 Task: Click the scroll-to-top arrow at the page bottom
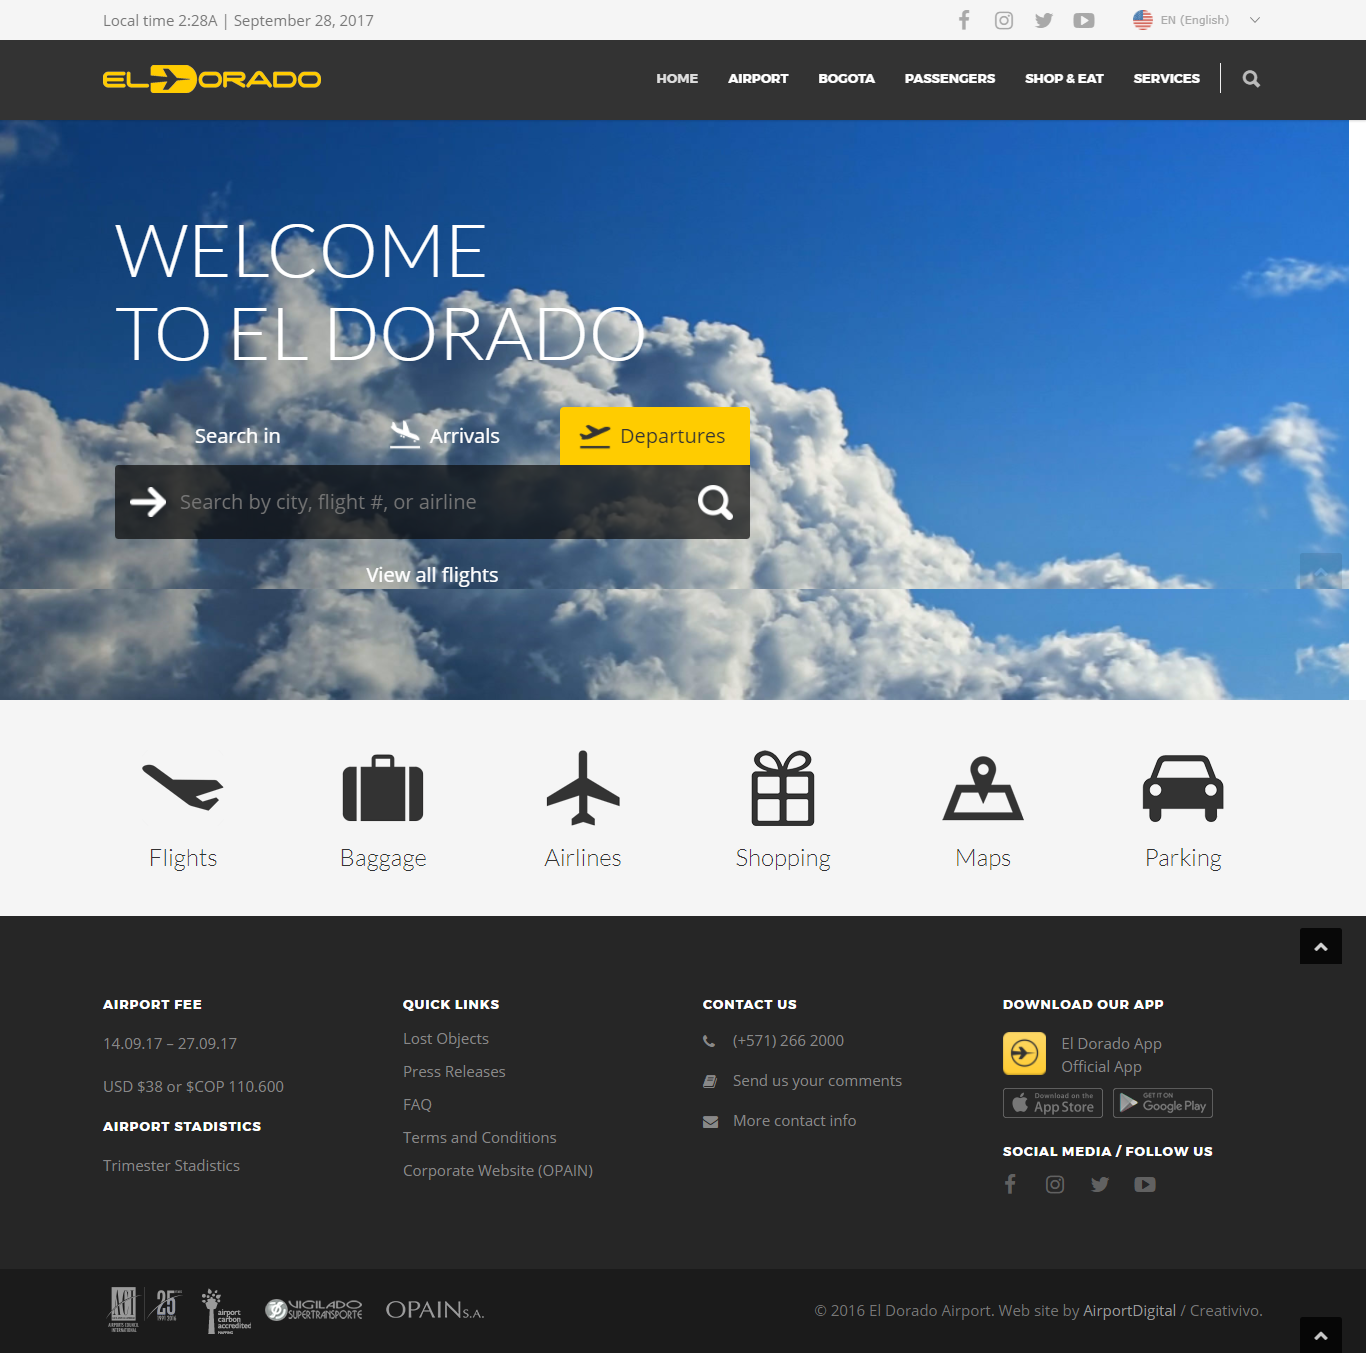click(1321, 1335)
